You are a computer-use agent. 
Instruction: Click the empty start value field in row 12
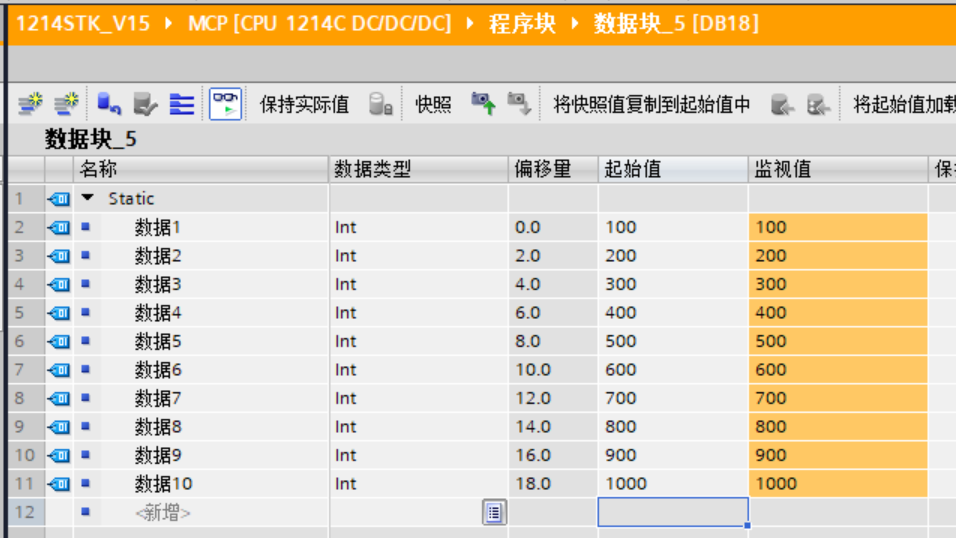click(x=672, y=512)
